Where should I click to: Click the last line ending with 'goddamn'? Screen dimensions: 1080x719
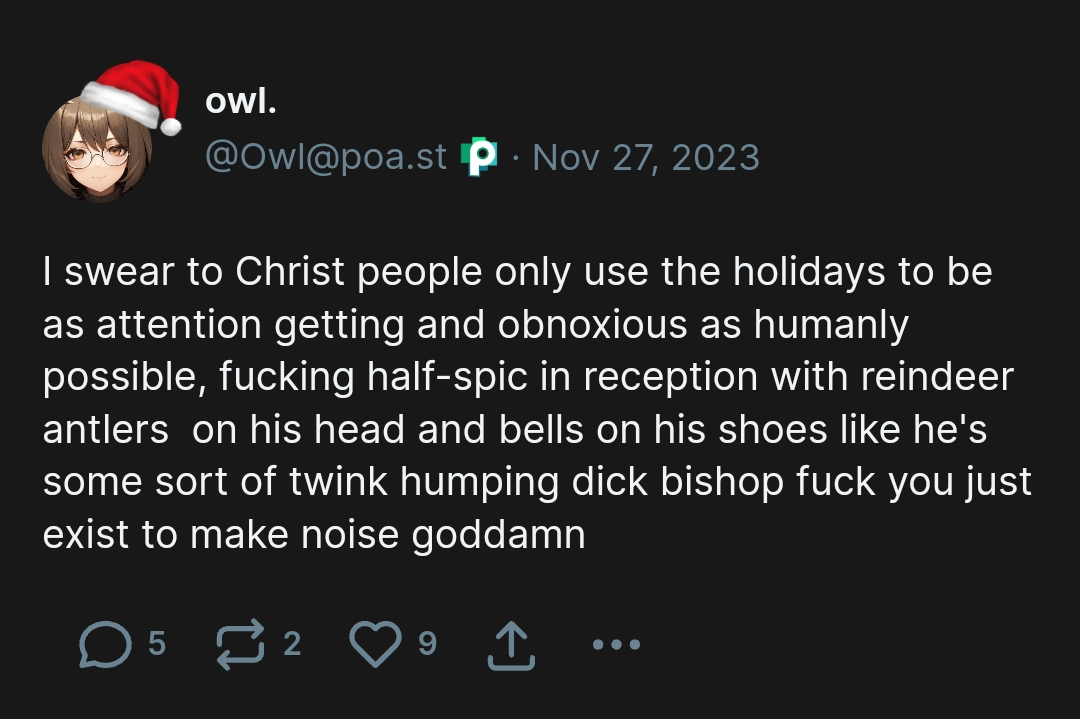click(x=314, y=534)
